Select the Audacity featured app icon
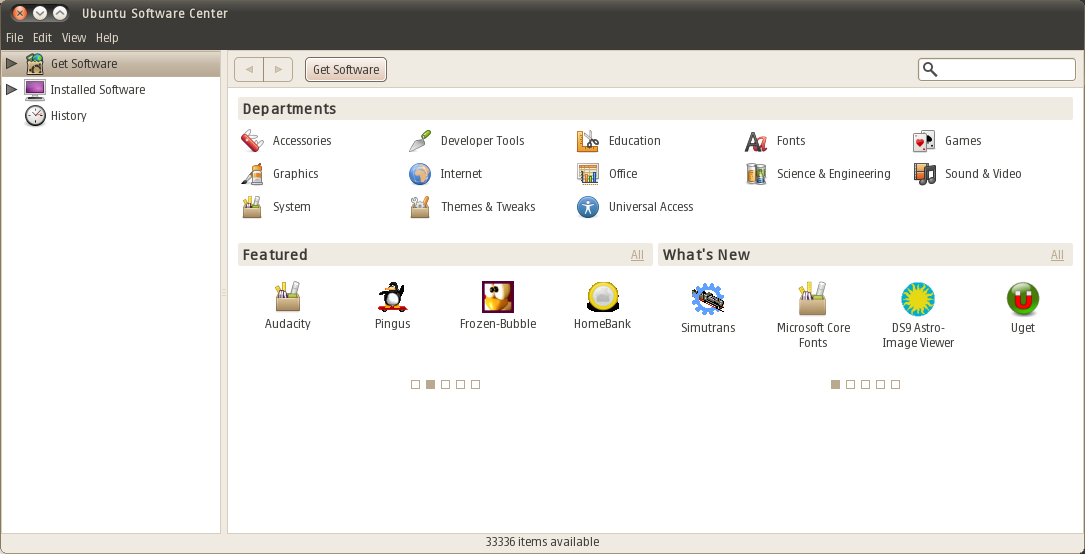 (287, 297)
